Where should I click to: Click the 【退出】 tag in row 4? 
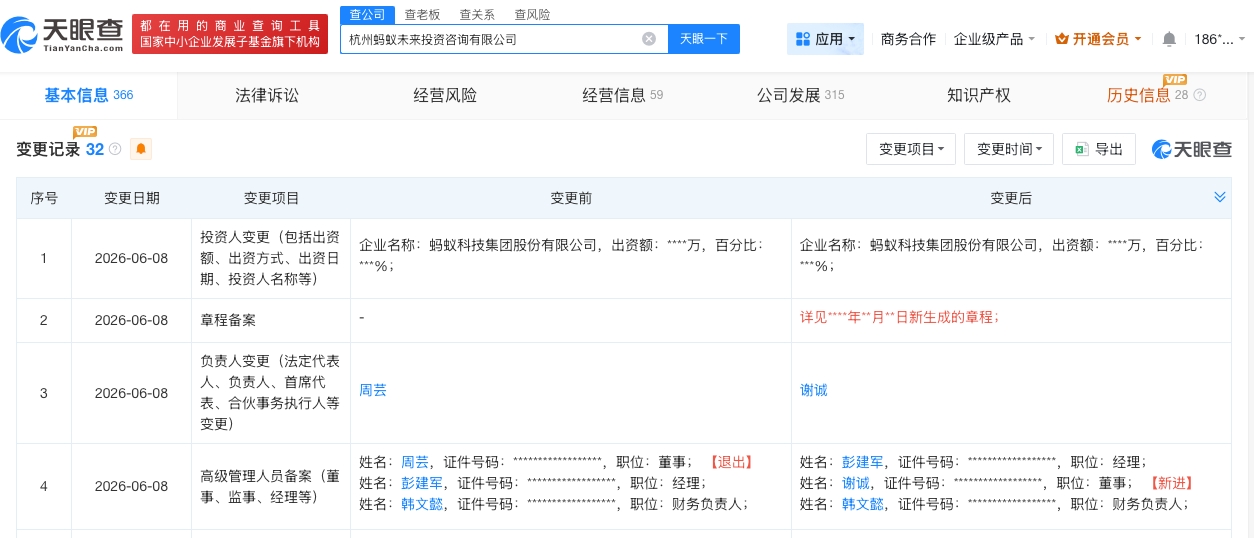tap(730, 462)
